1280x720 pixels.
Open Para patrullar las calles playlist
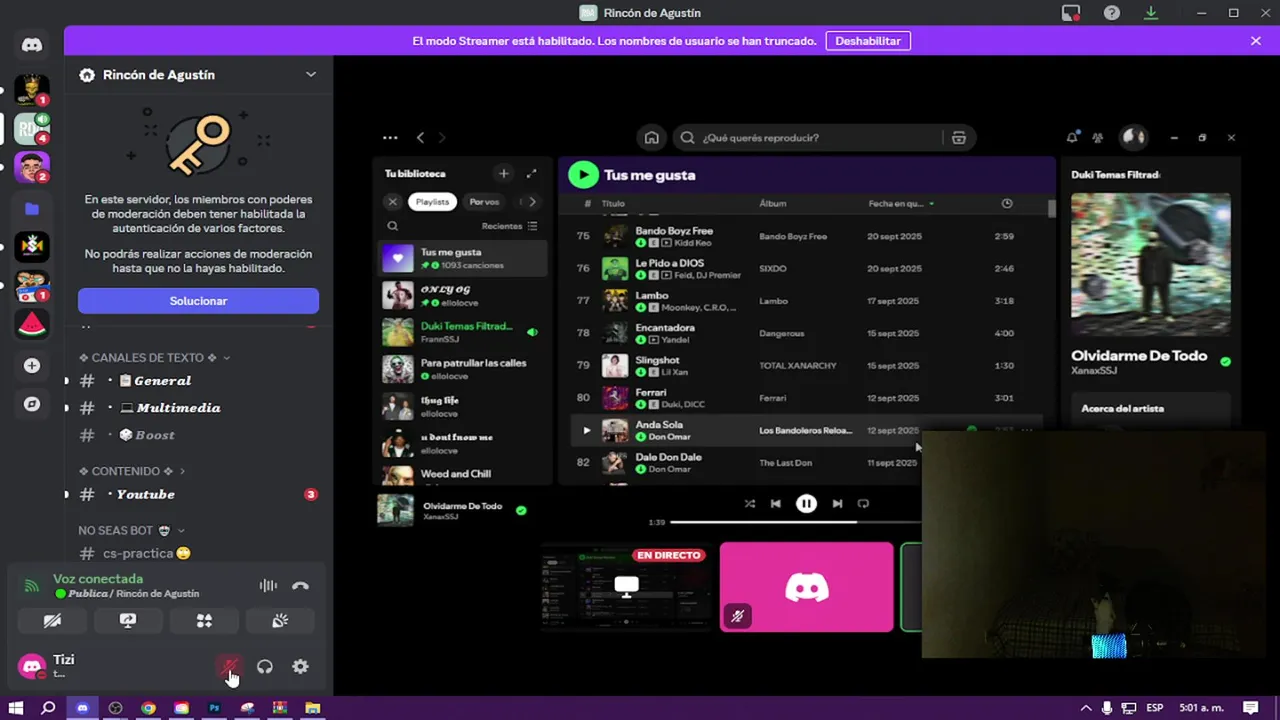tap(464, 369)
